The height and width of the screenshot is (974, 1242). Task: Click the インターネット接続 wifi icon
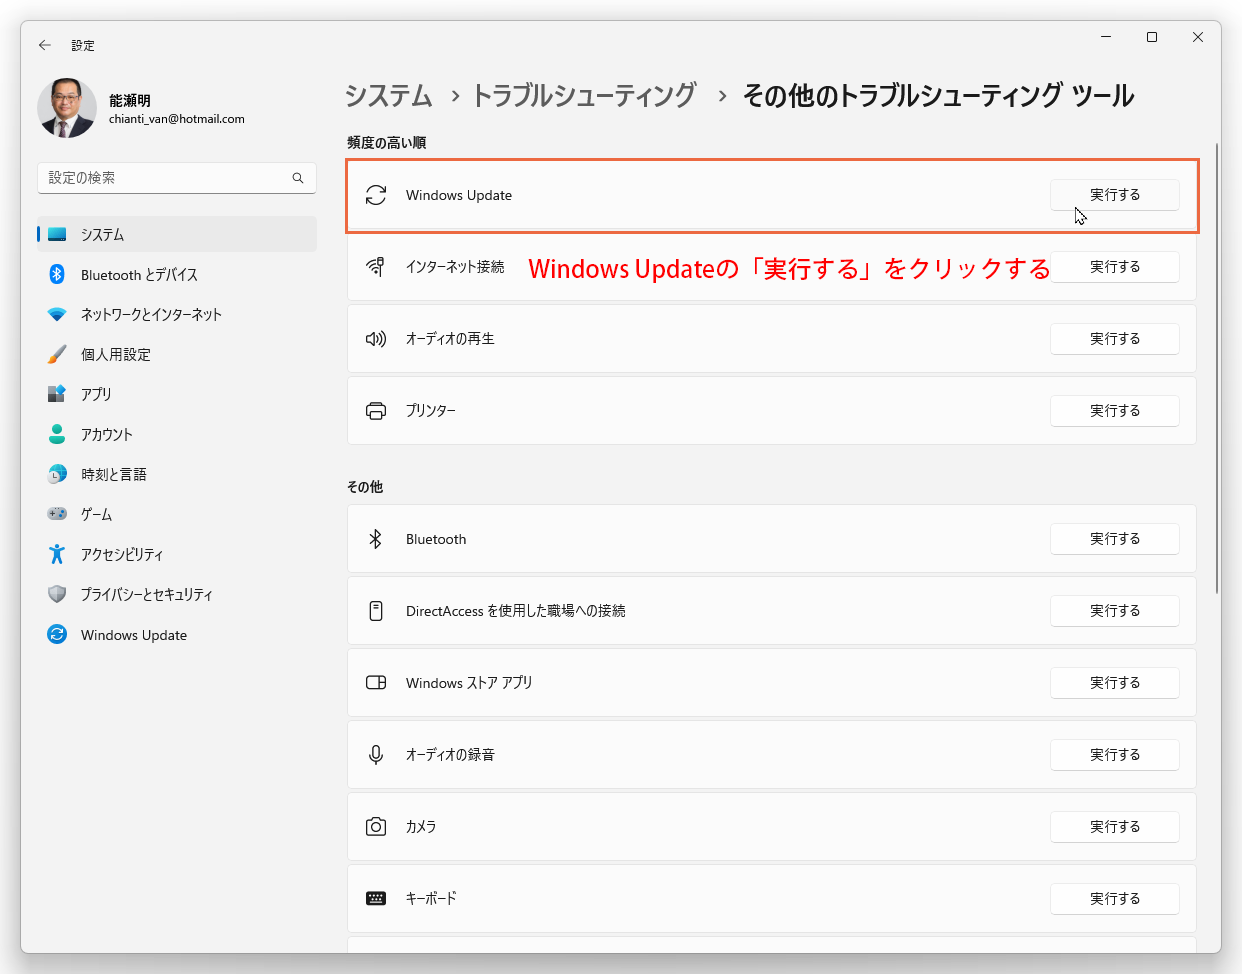376,267
